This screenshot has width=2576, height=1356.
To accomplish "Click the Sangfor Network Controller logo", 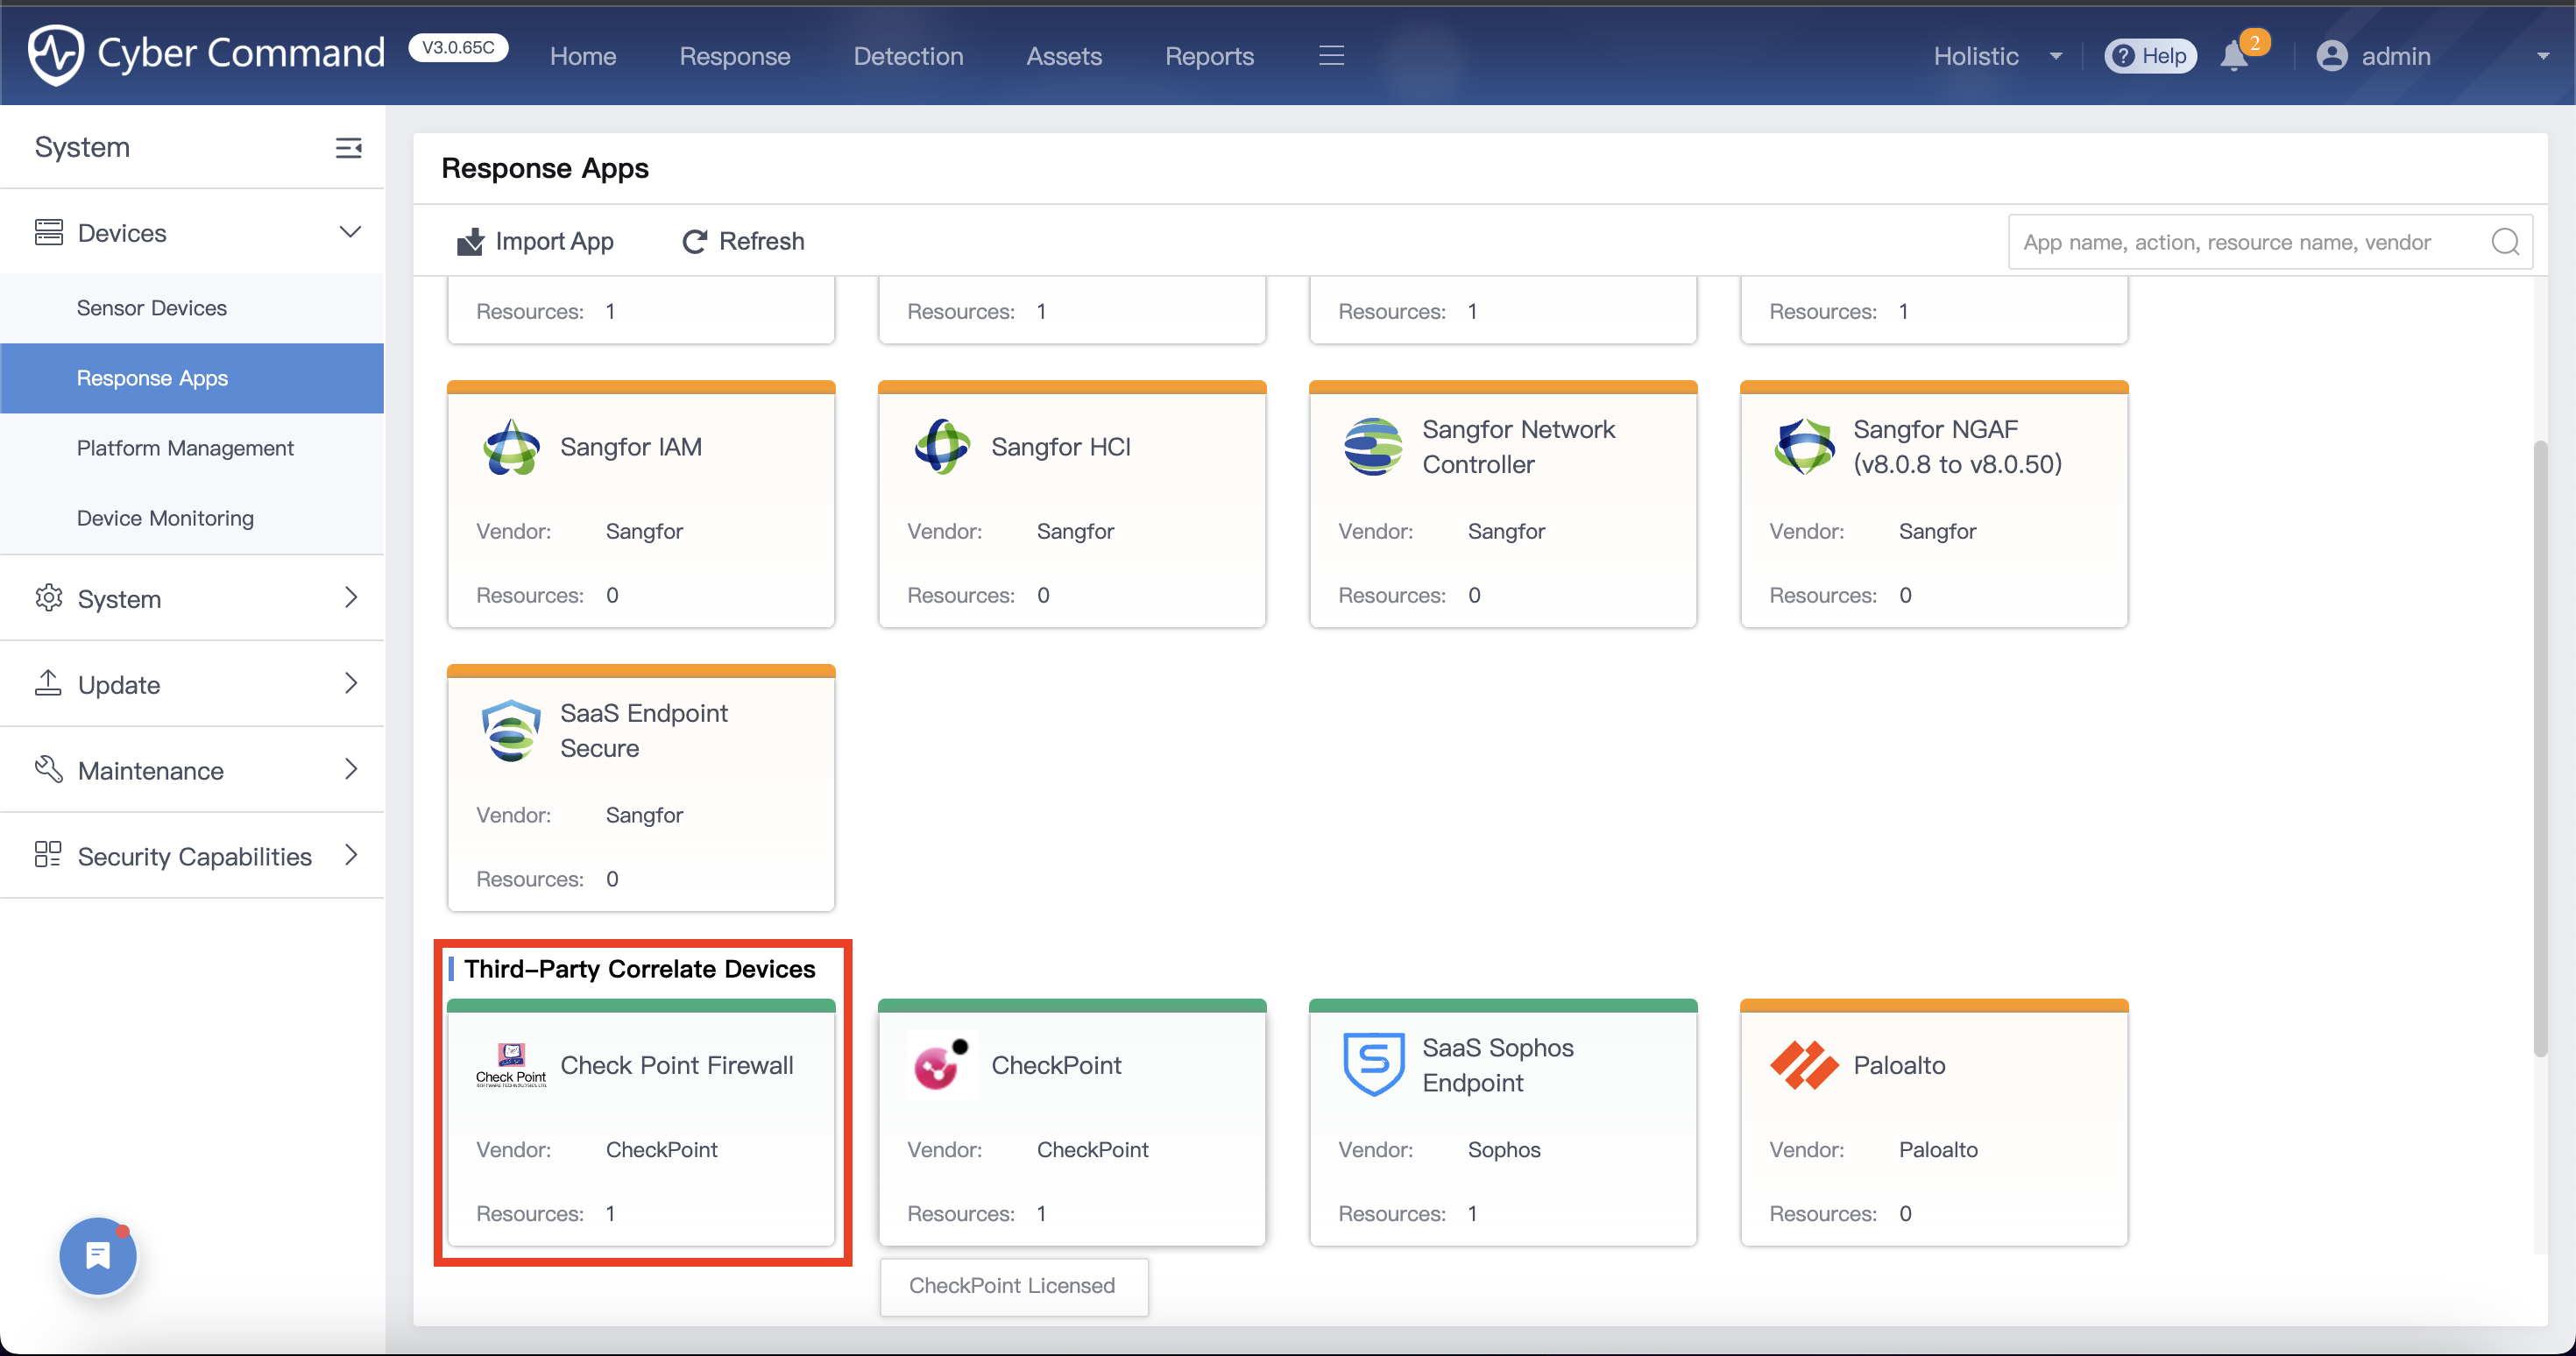I will point(1373,447).
